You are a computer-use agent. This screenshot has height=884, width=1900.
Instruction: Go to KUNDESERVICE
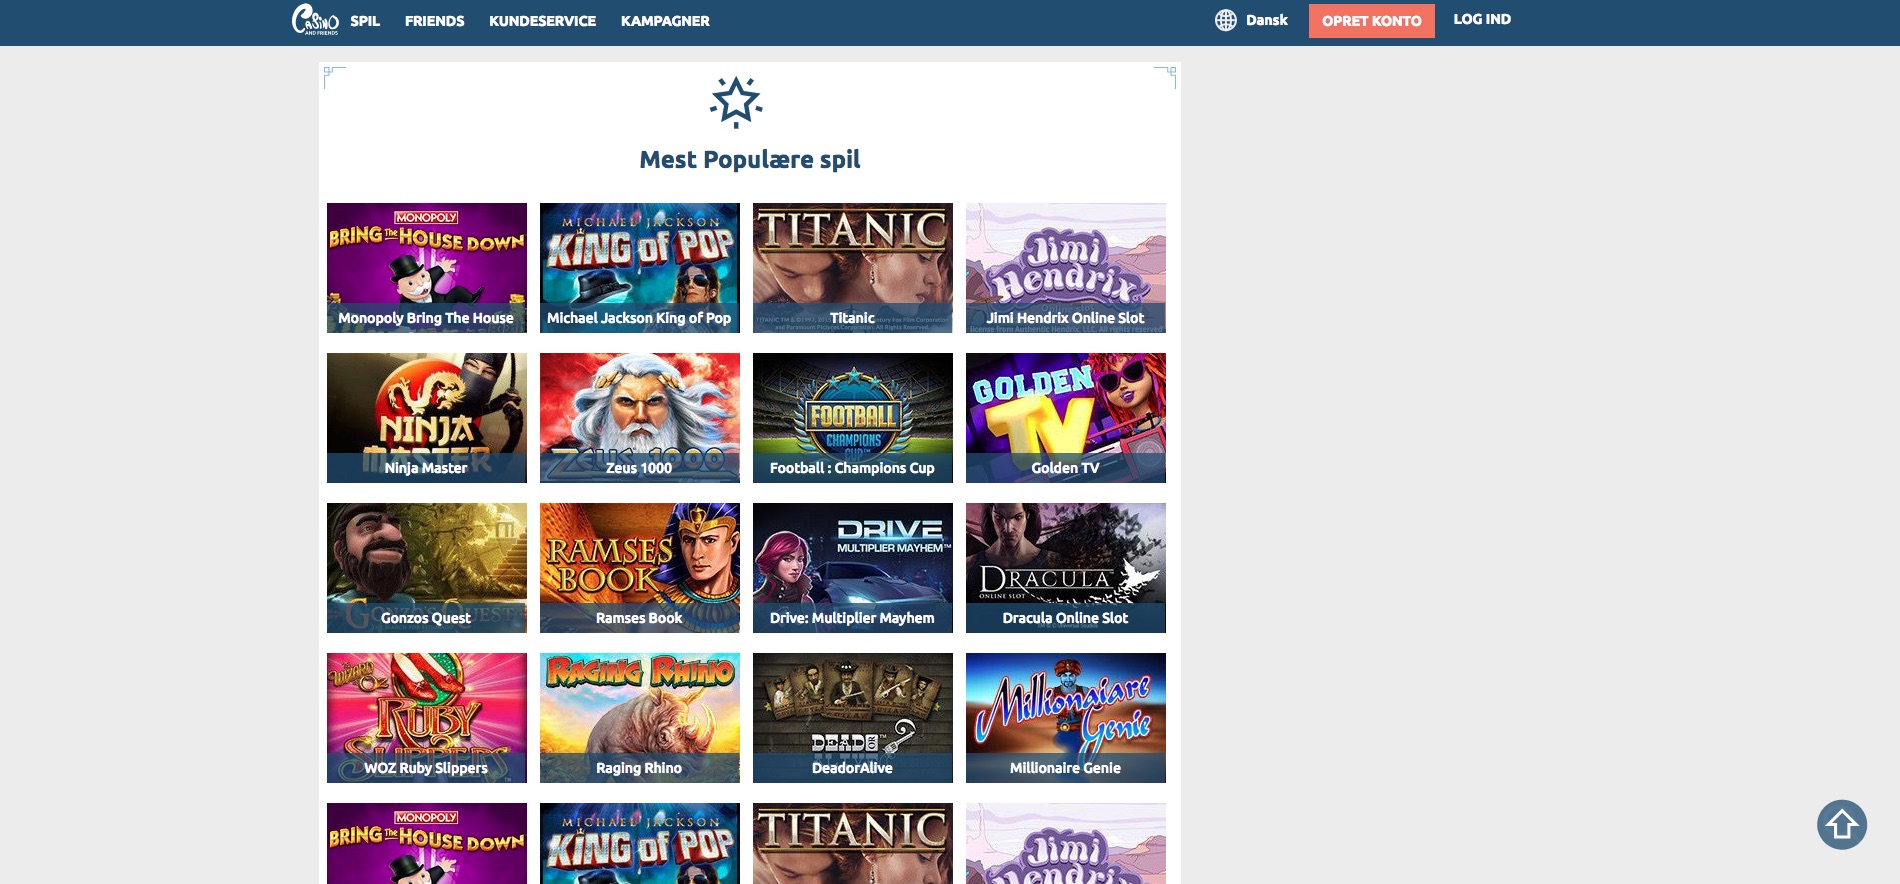[x=542, y=21]
